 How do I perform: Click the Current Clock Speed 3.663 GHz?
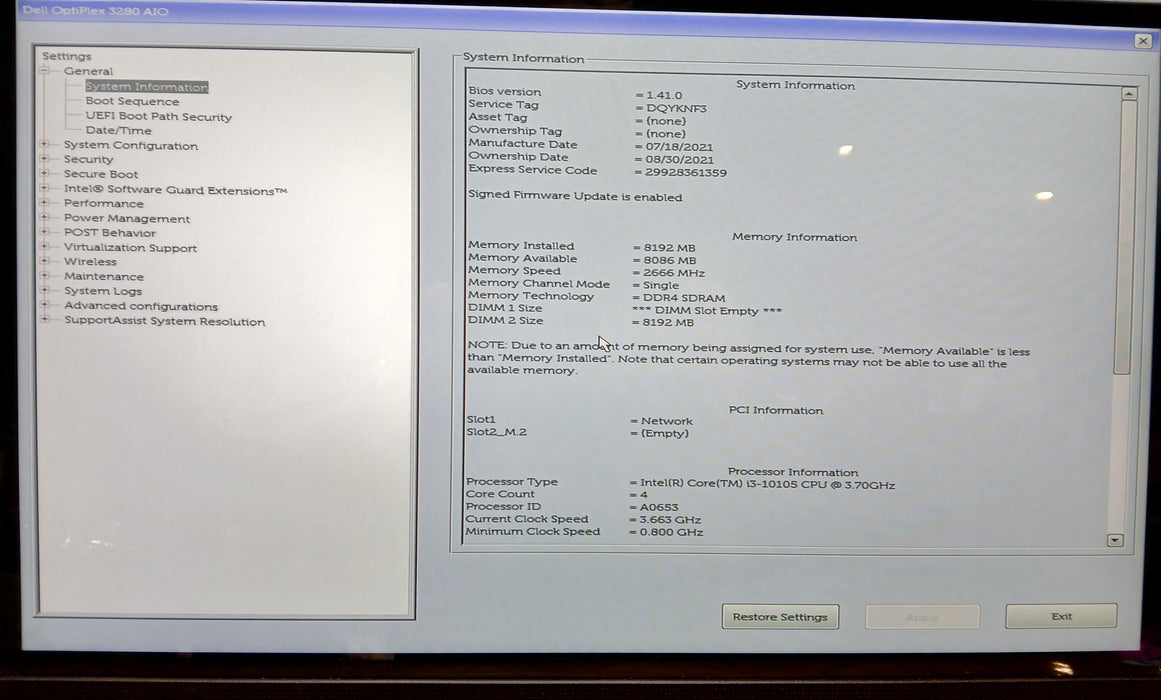pyautogui.click(x=669, y=520)
